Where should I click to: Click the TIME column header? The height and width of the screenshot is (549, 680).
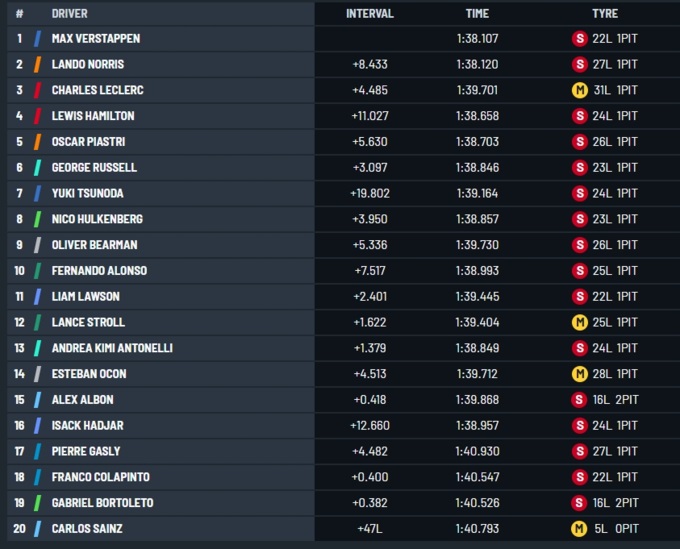coord(477,14)
